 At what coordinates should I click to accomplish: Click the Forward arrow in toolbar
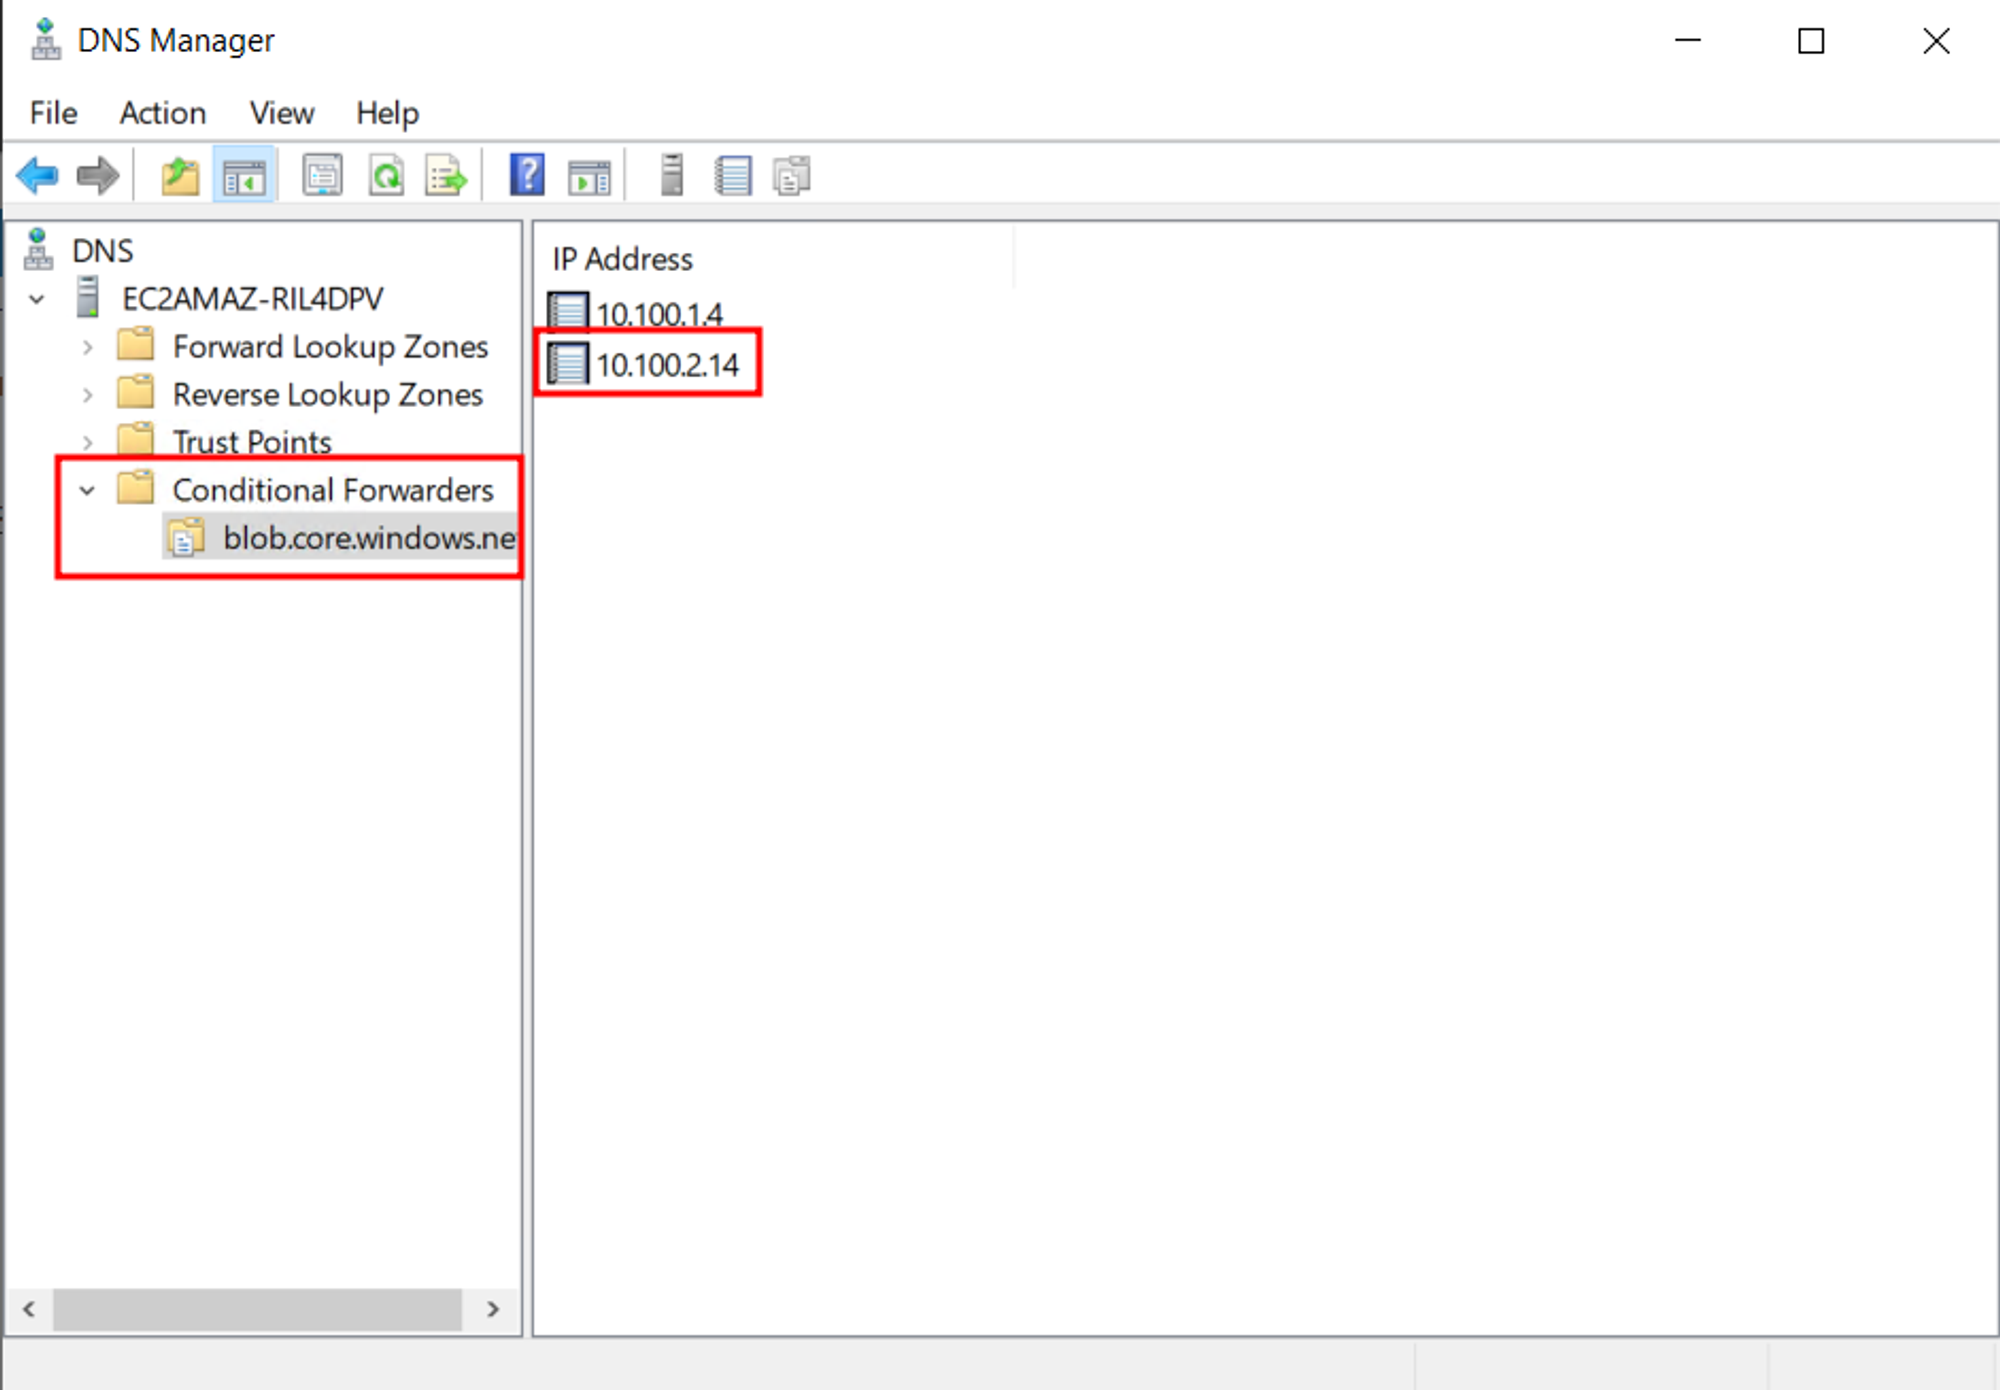tap(98, 176)
